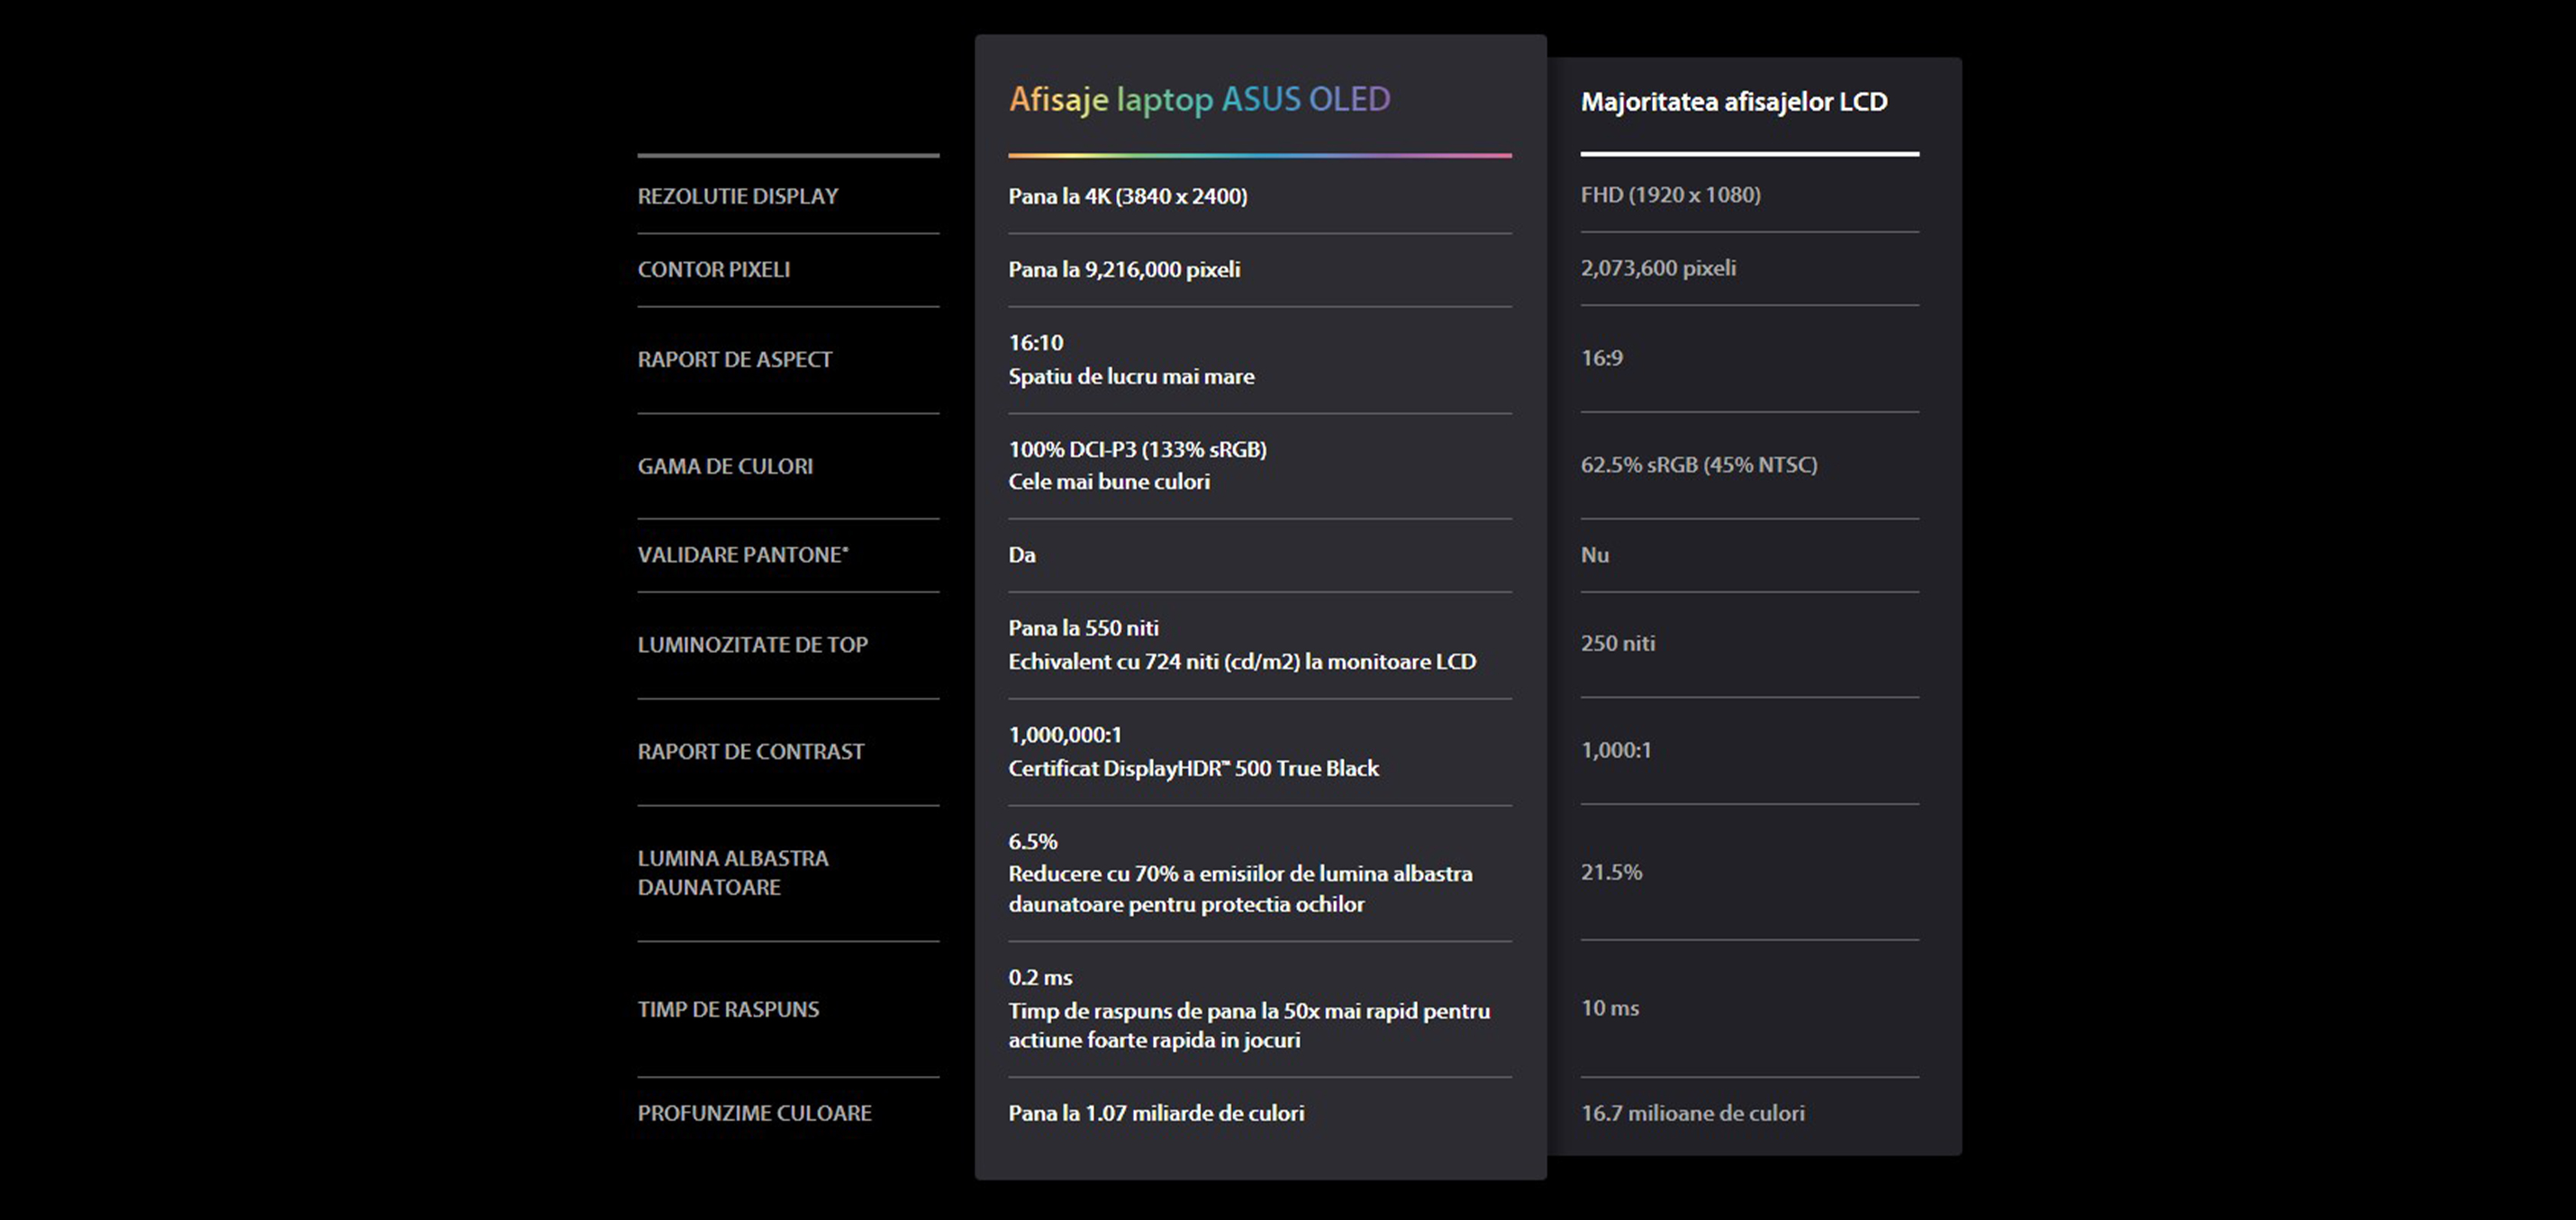The width and height of the screenshot is (2576, 1220).
Task: Click 'Pana la 9,216,000 pixeli' value
Action: click(1124, 269)
